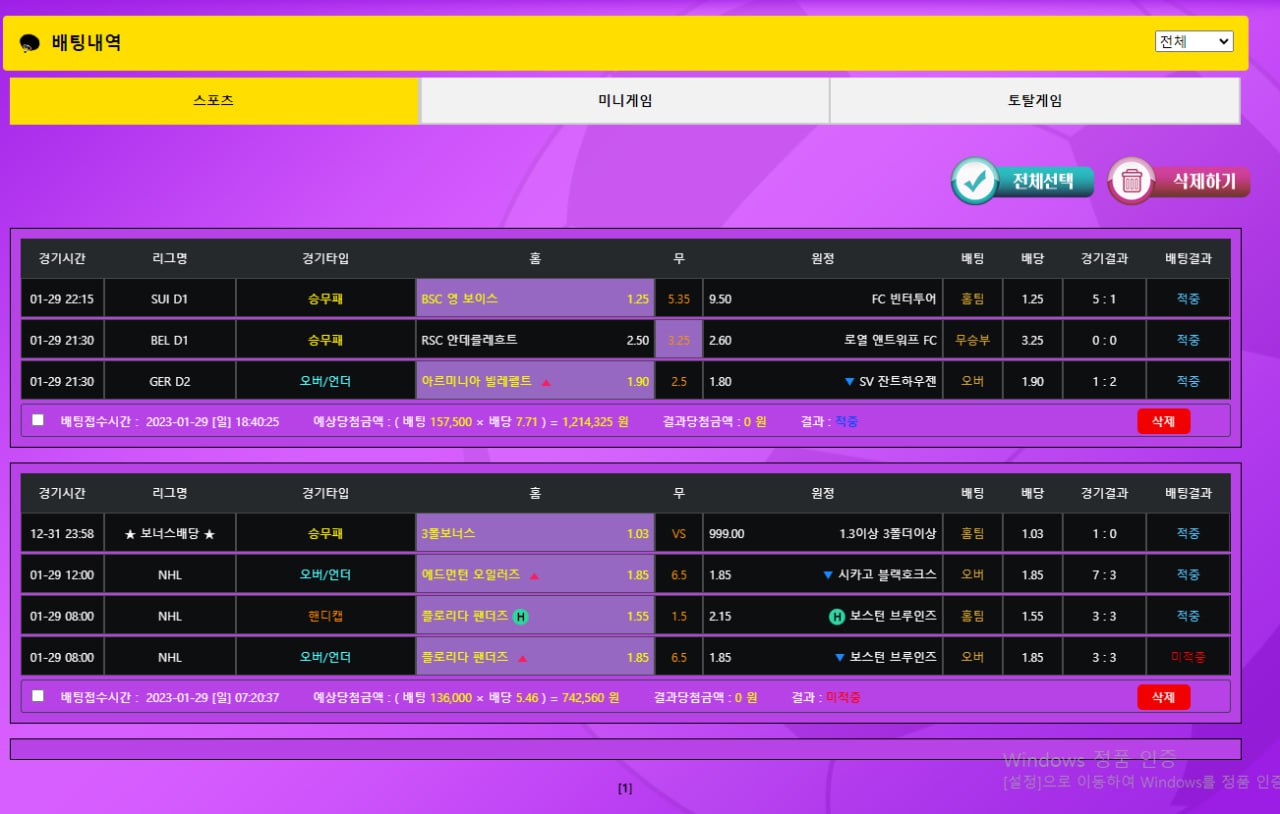The image size is (1280, 814).
Task: Click highlighted 3.25 draw odds cell
Action: [x=679, y=340]
